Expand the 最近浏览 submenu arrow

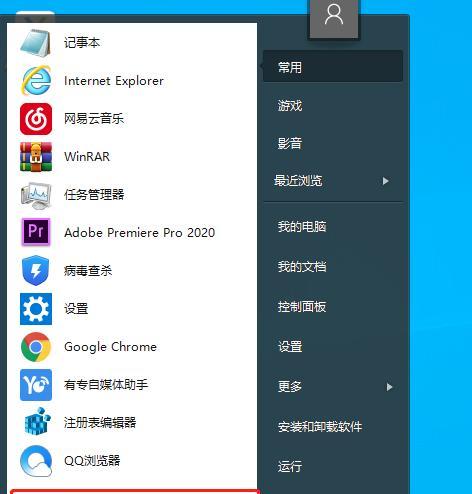386,181
